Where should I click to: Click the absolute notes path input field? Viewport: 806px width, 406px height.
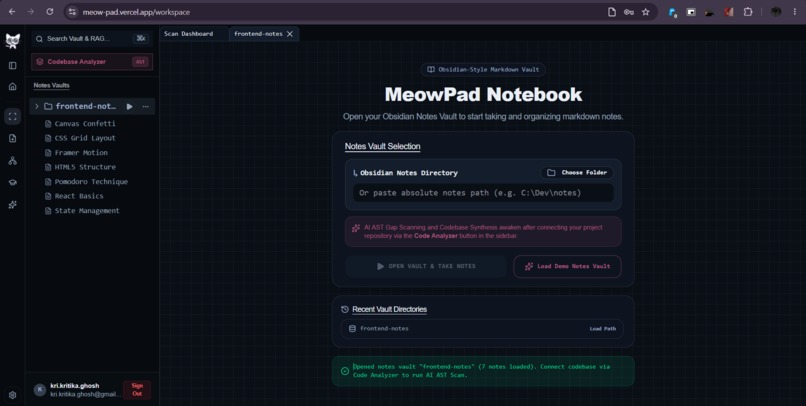[483, 193]
